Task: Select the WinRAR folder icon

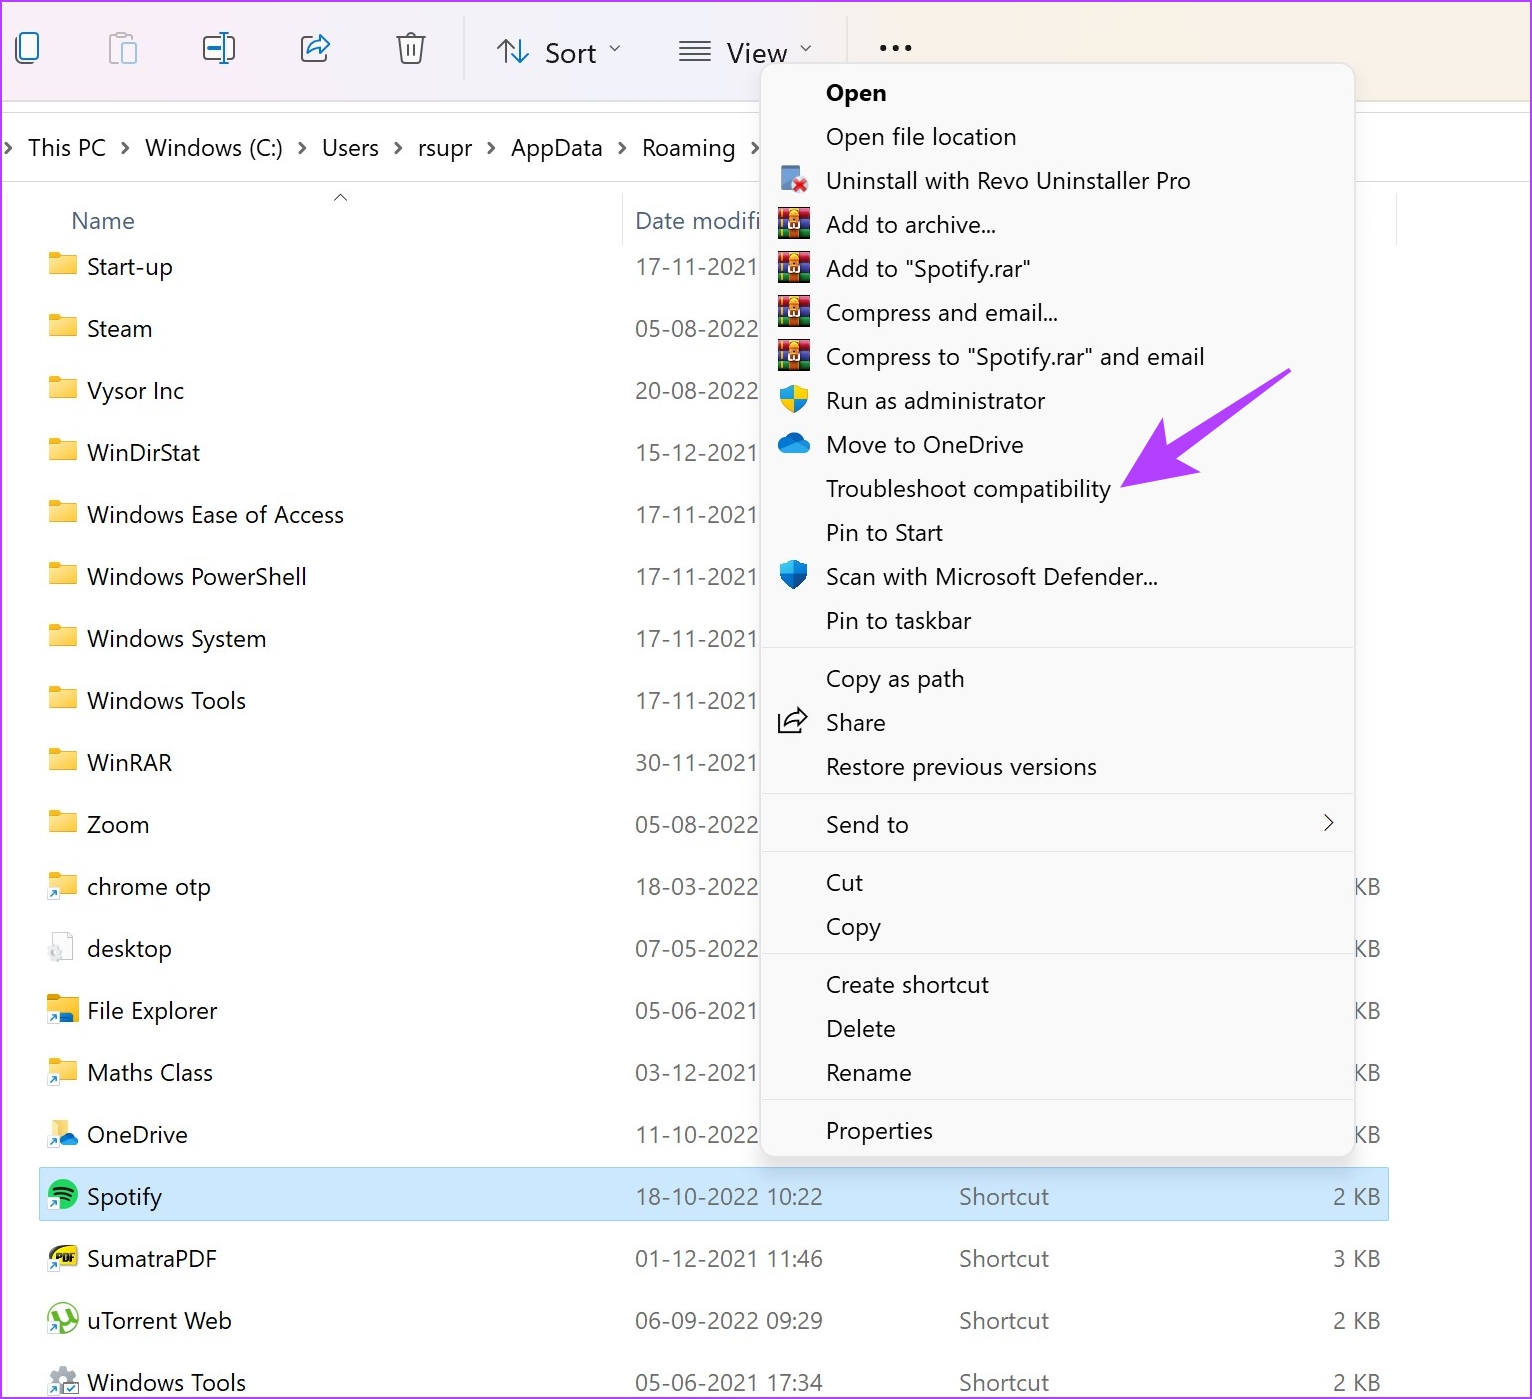Action: 63,761
